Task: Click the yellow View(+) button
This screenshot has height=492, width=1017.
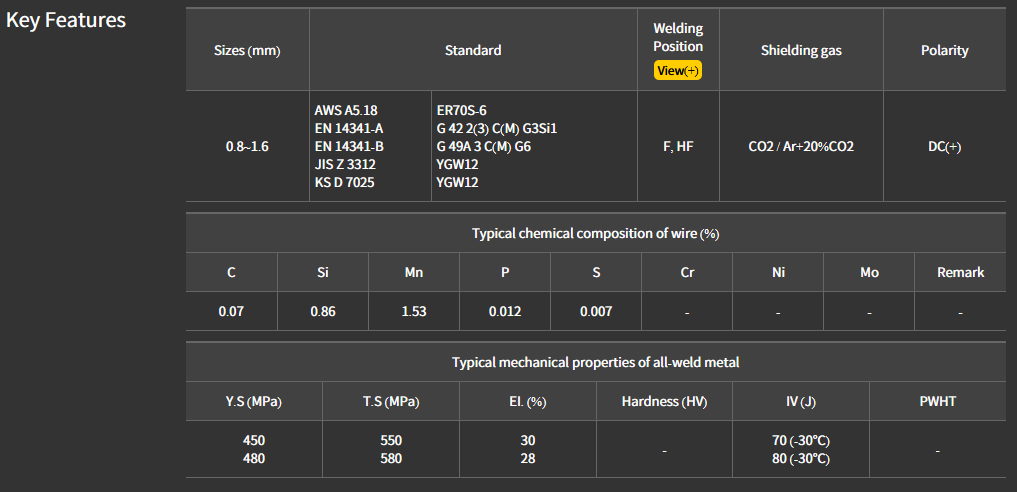Action: click(678, 71)
